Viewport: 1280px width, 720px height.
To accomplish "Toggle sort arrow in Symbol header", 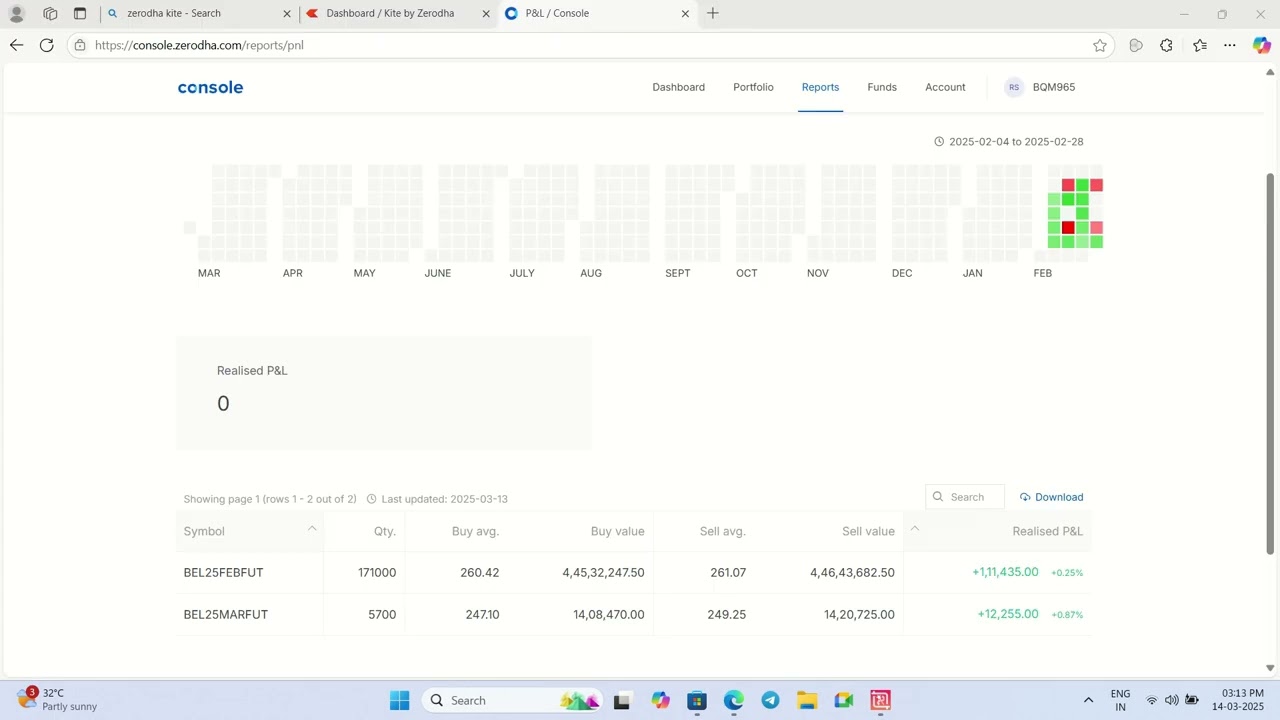I will [x=312, y=528].
